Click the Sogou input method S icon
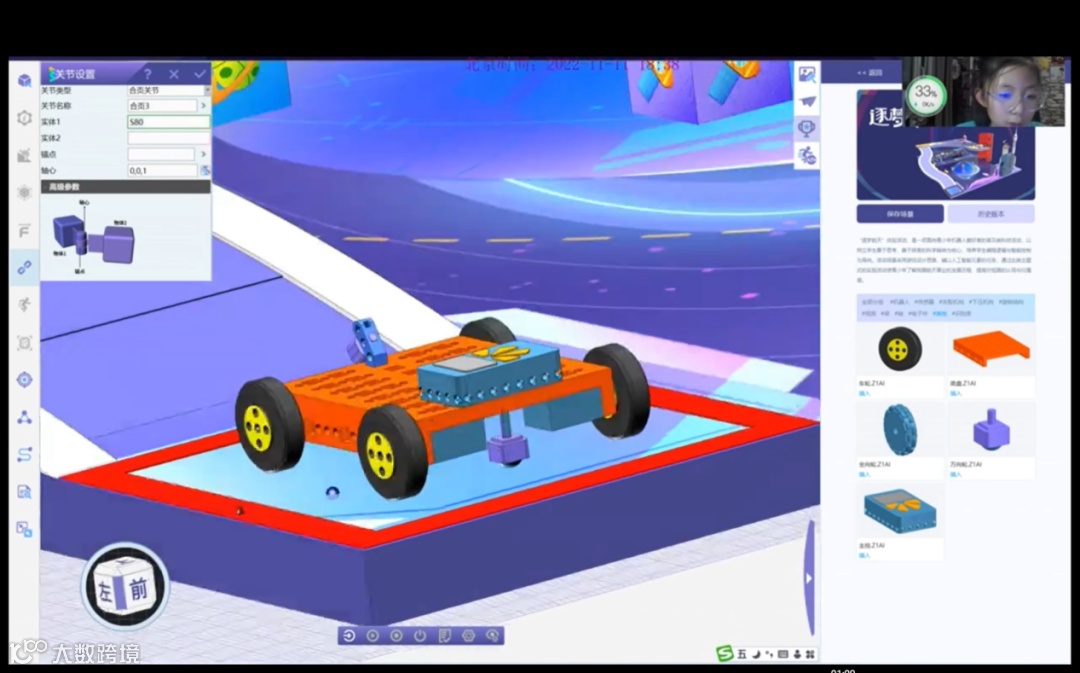Screen dimensions: 1080x673 (724, 653)
